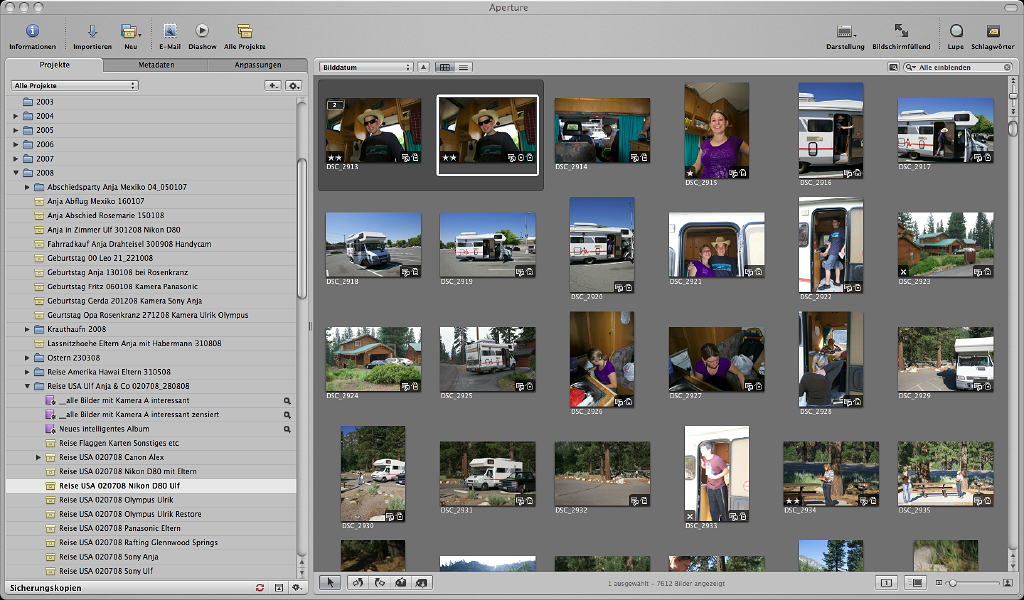
Task: Select thumbnail DSC_2915
Action: point(716,131)
